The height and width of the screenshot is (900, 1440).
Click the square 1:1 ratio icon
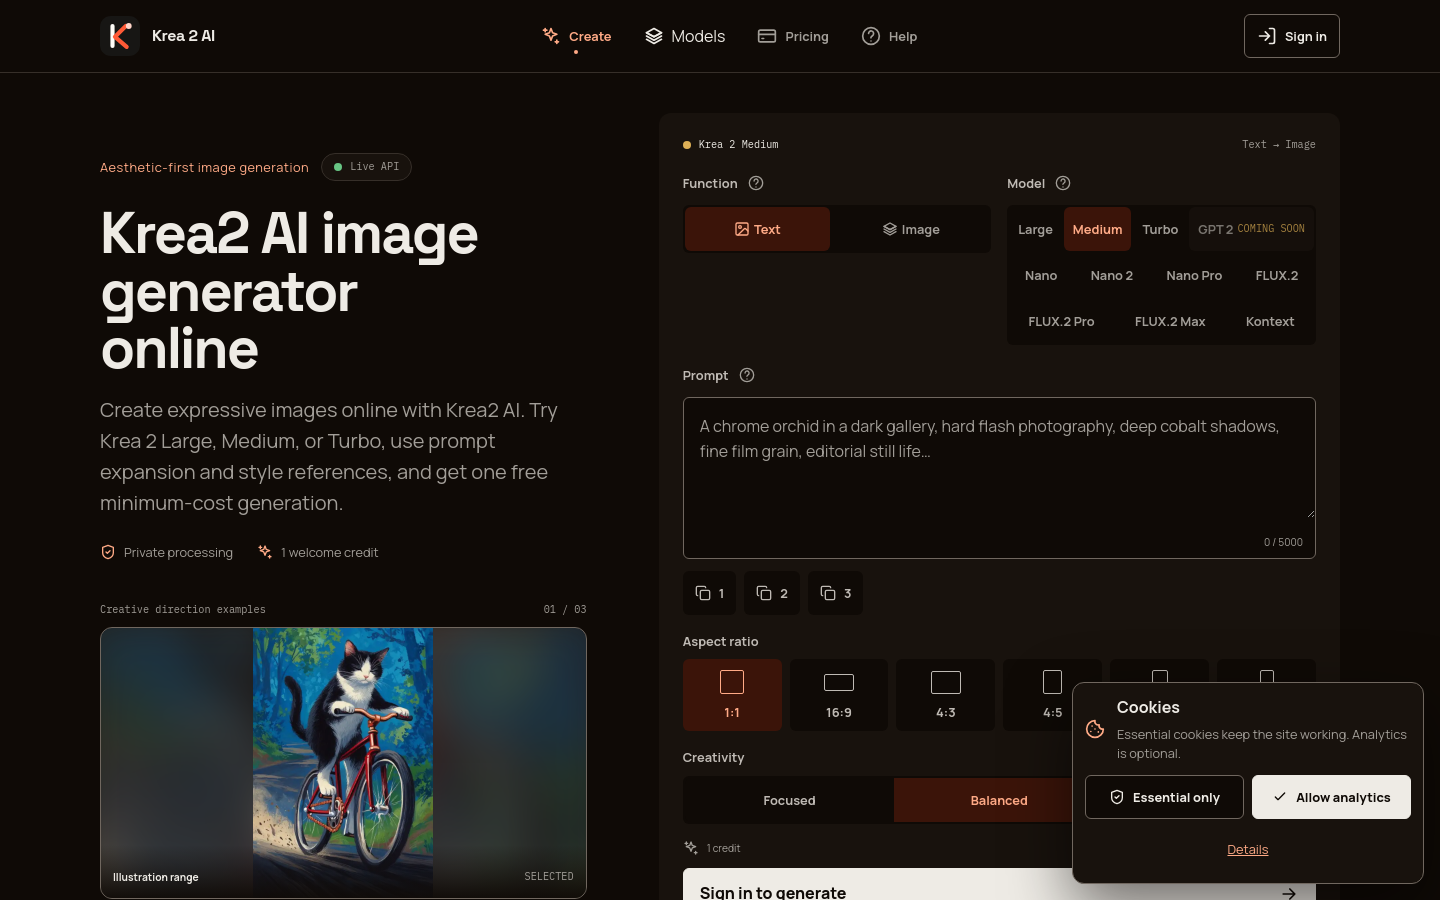[732, 682]
